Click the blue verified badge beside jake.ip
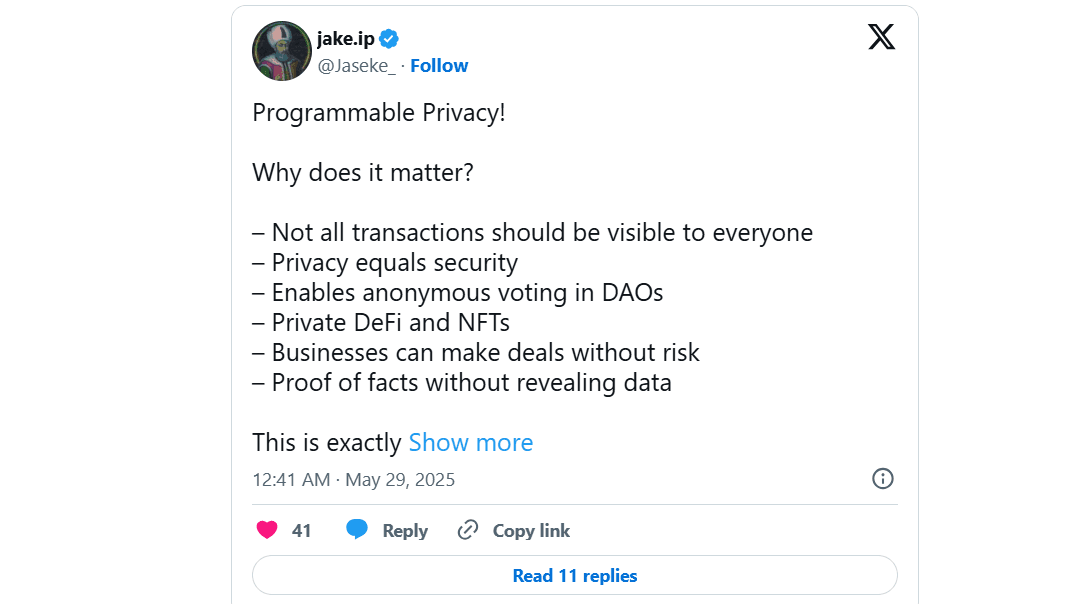The width and height of the screenshot is (1075, 604). pos(389,39)
